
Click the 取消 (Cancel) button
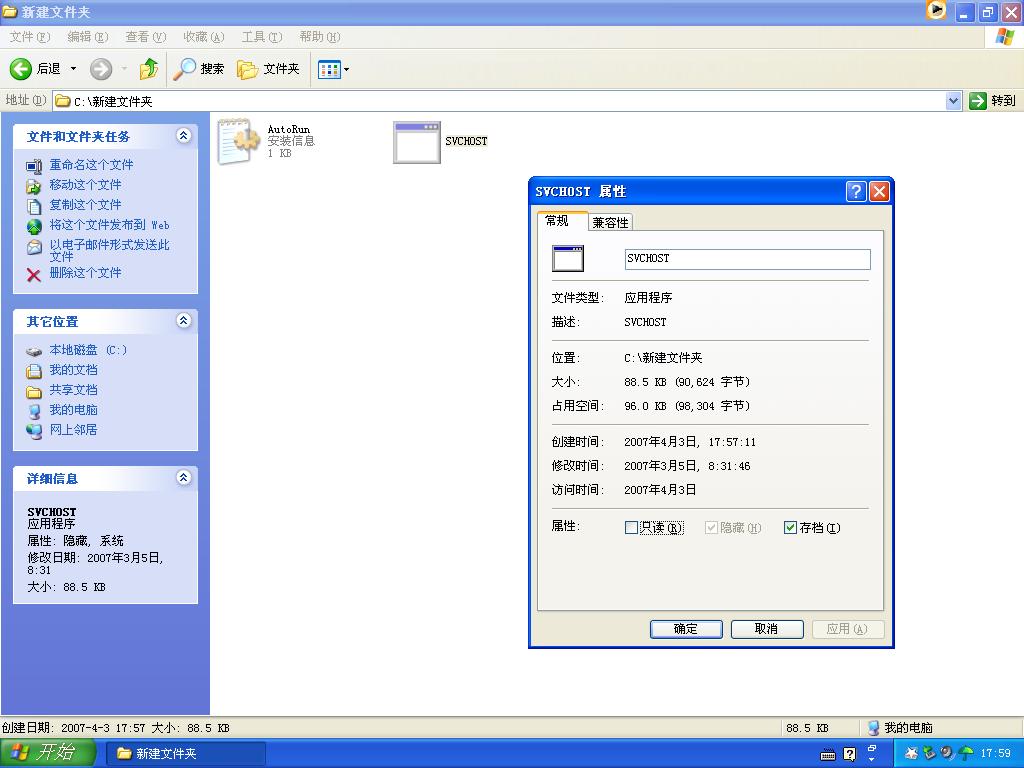coord(767,629)
